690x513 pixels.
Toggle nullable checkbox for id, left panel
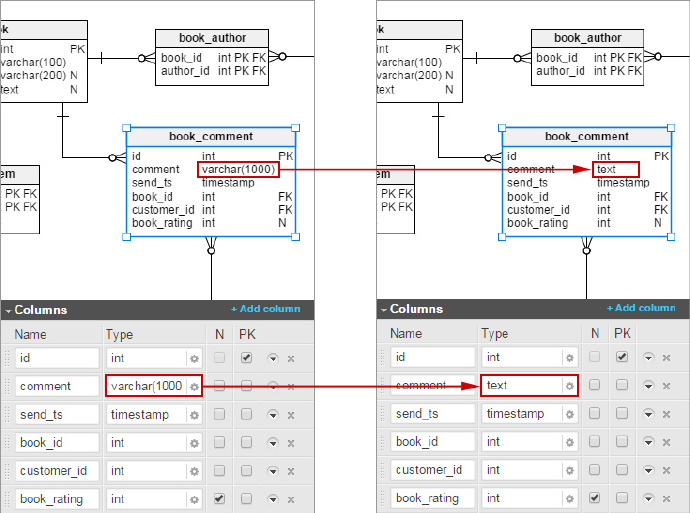tap(219, 358)
